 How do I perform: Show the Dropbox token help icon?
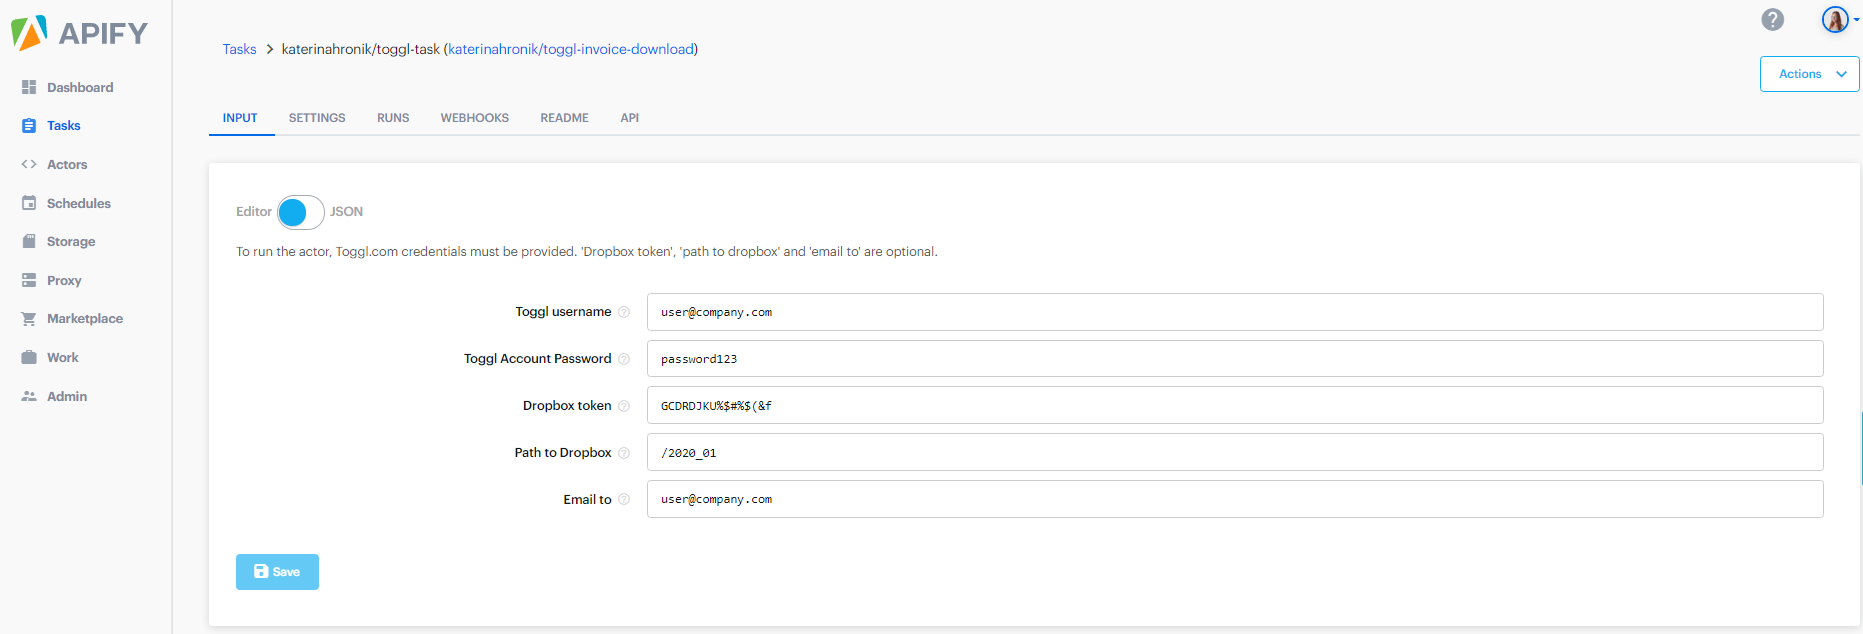tap(624, 406)
